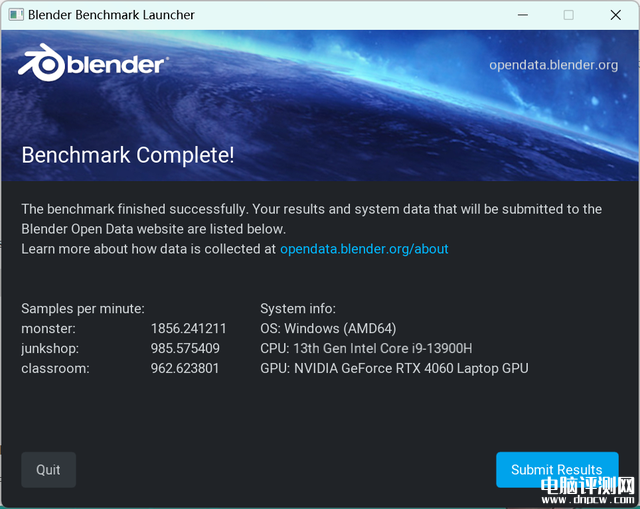This screenshot has height=509, width=640.
Task: Close the Blender Benchmark Launcher window
Action: (616, 15)
